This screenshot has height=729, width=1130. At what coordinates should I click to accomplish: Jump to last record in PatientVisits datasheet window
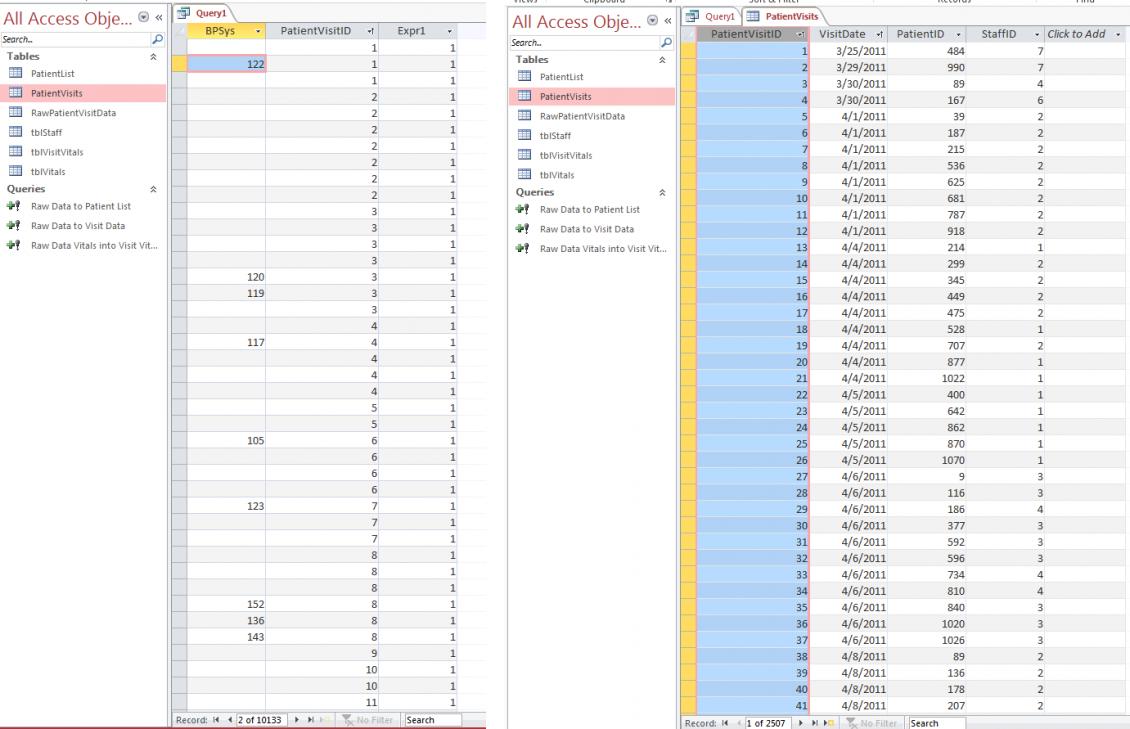814,723
